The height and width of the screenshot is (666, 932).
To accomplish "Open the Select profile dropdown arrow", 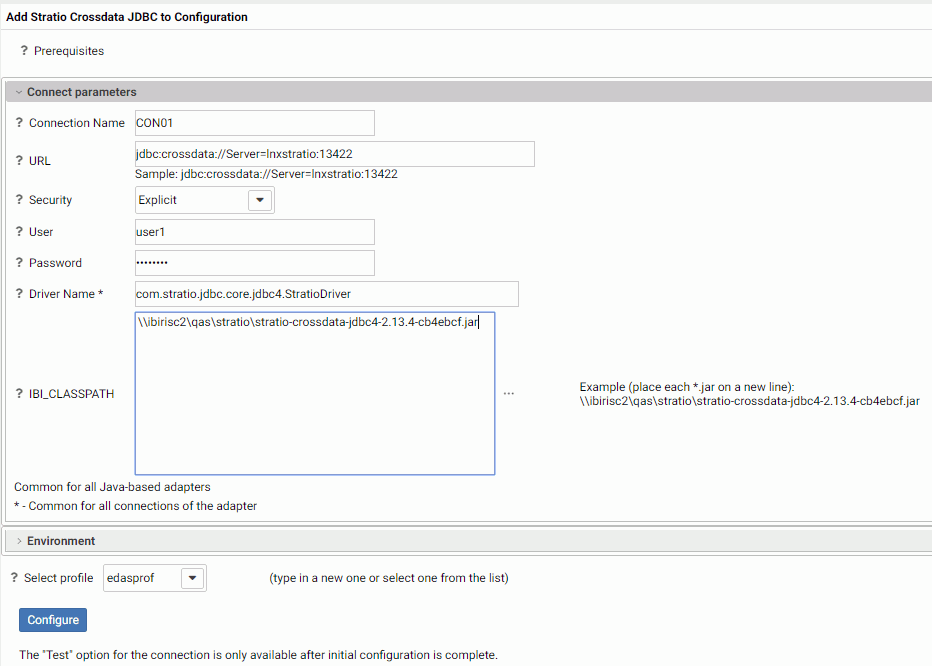I will pos(193,578).
